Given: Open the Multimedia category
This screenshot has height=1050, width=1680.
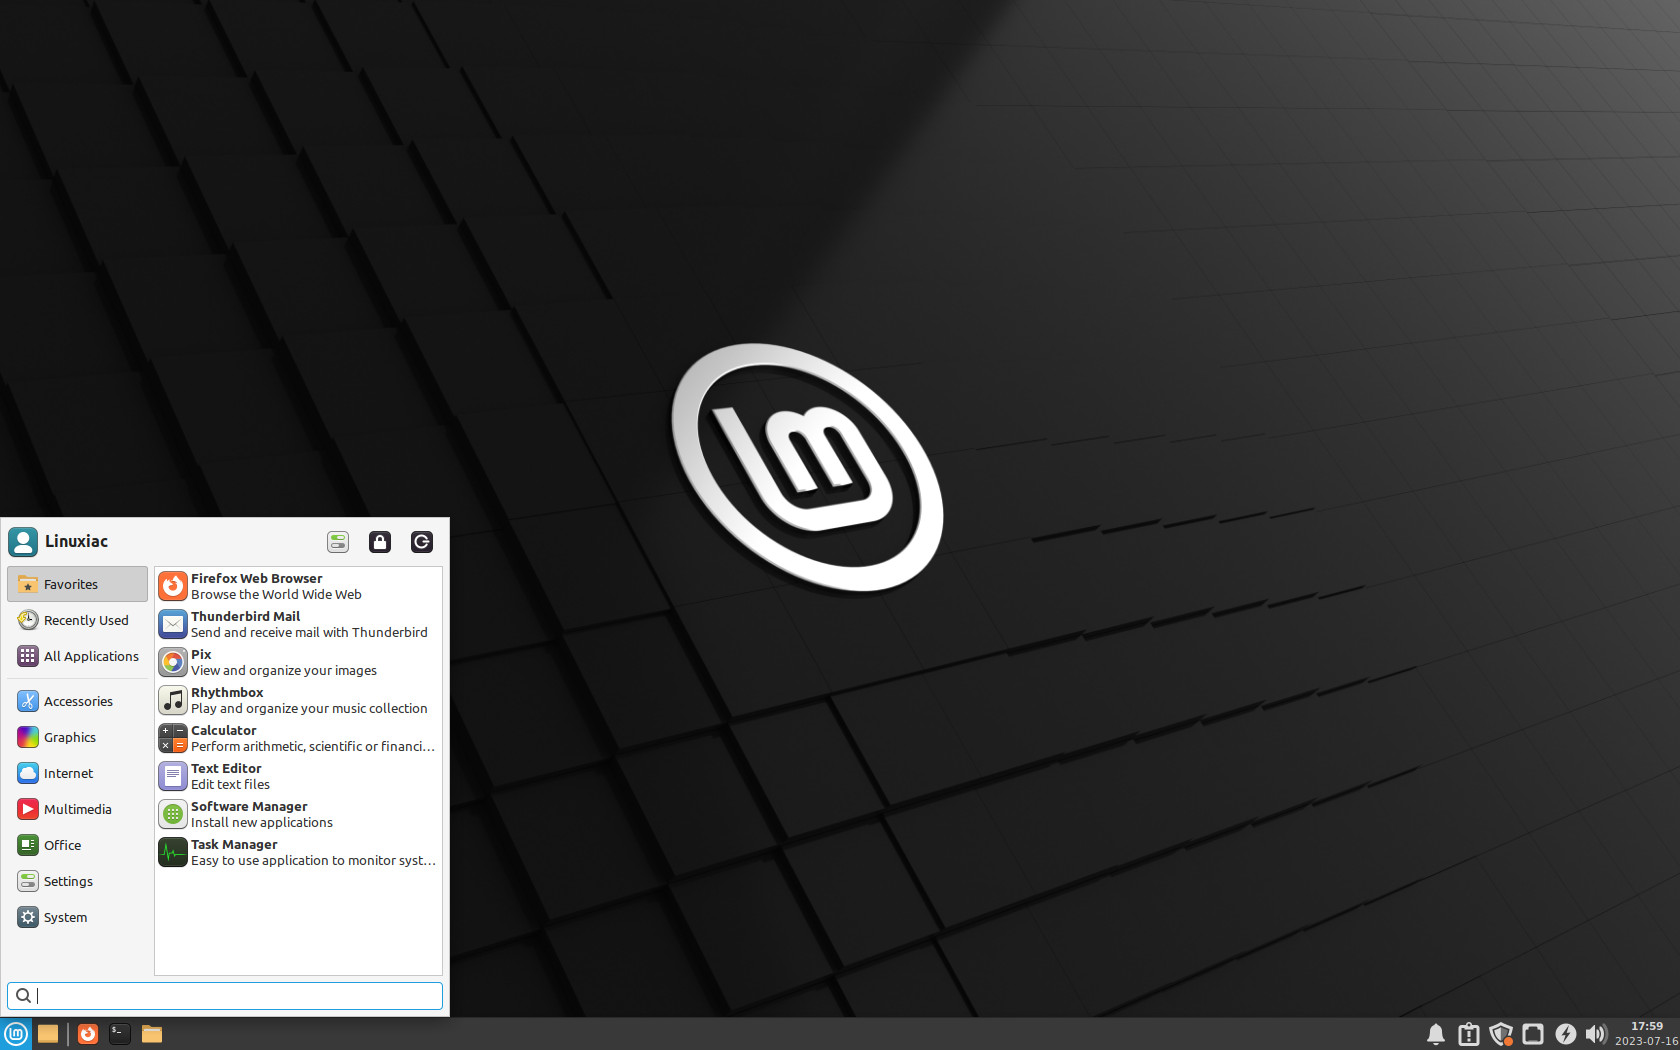Looking at the screenshot, I should click(x=77, y=809).
